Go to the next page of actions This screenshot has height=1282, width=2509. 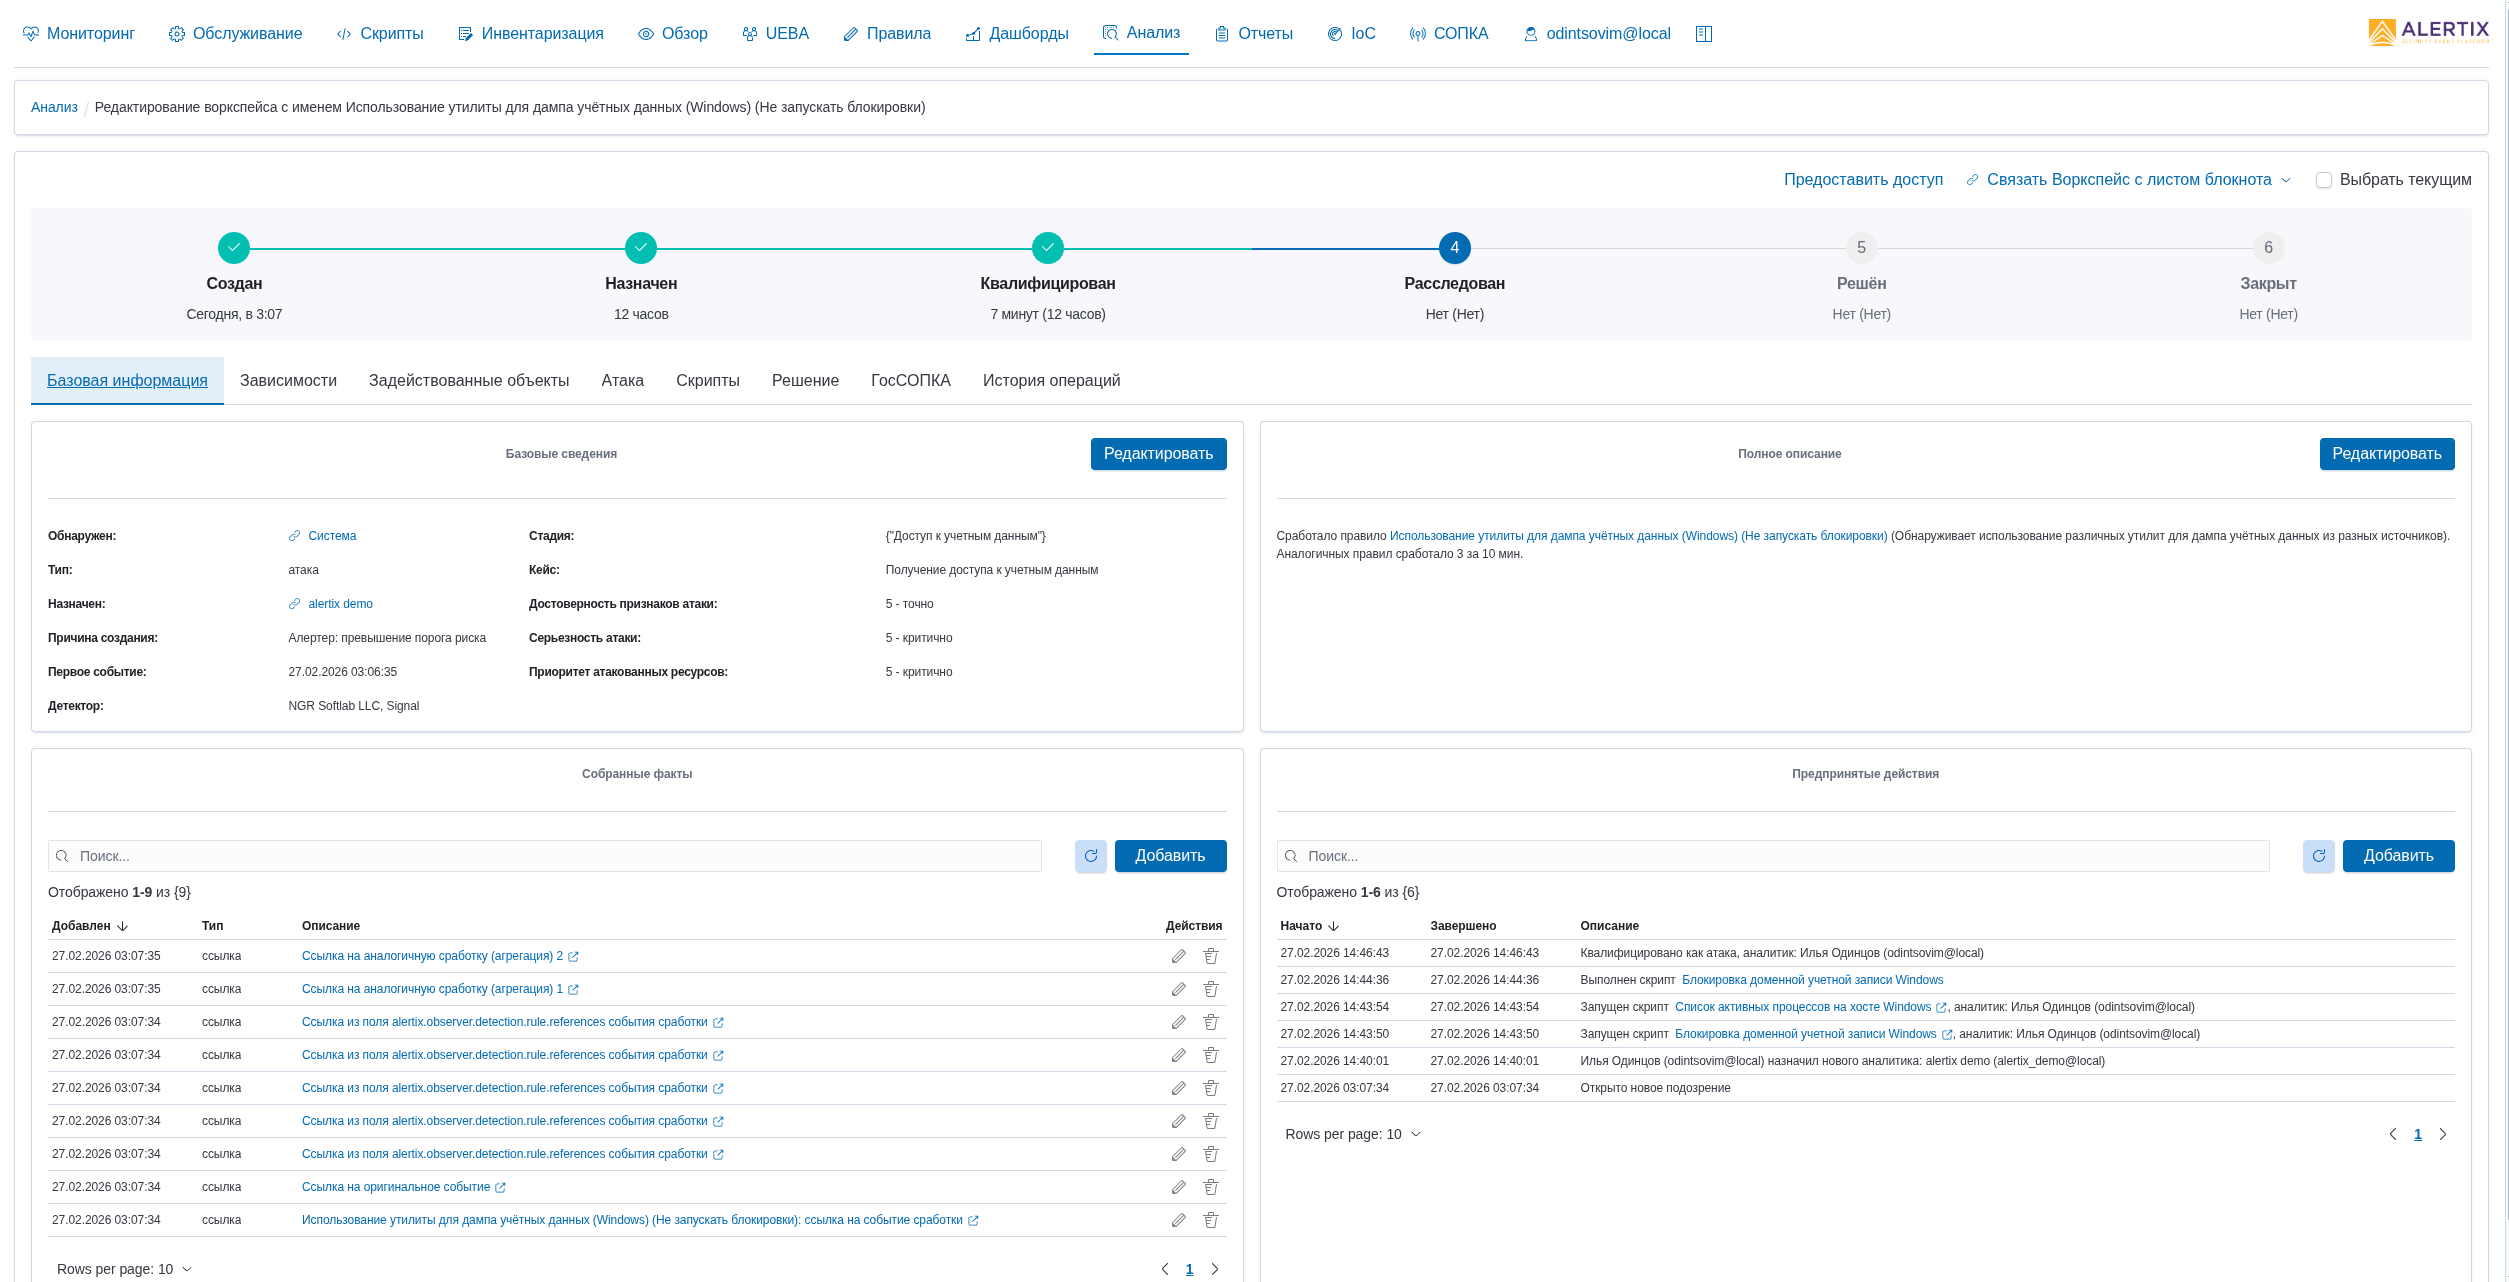tap(2443, 1134)
